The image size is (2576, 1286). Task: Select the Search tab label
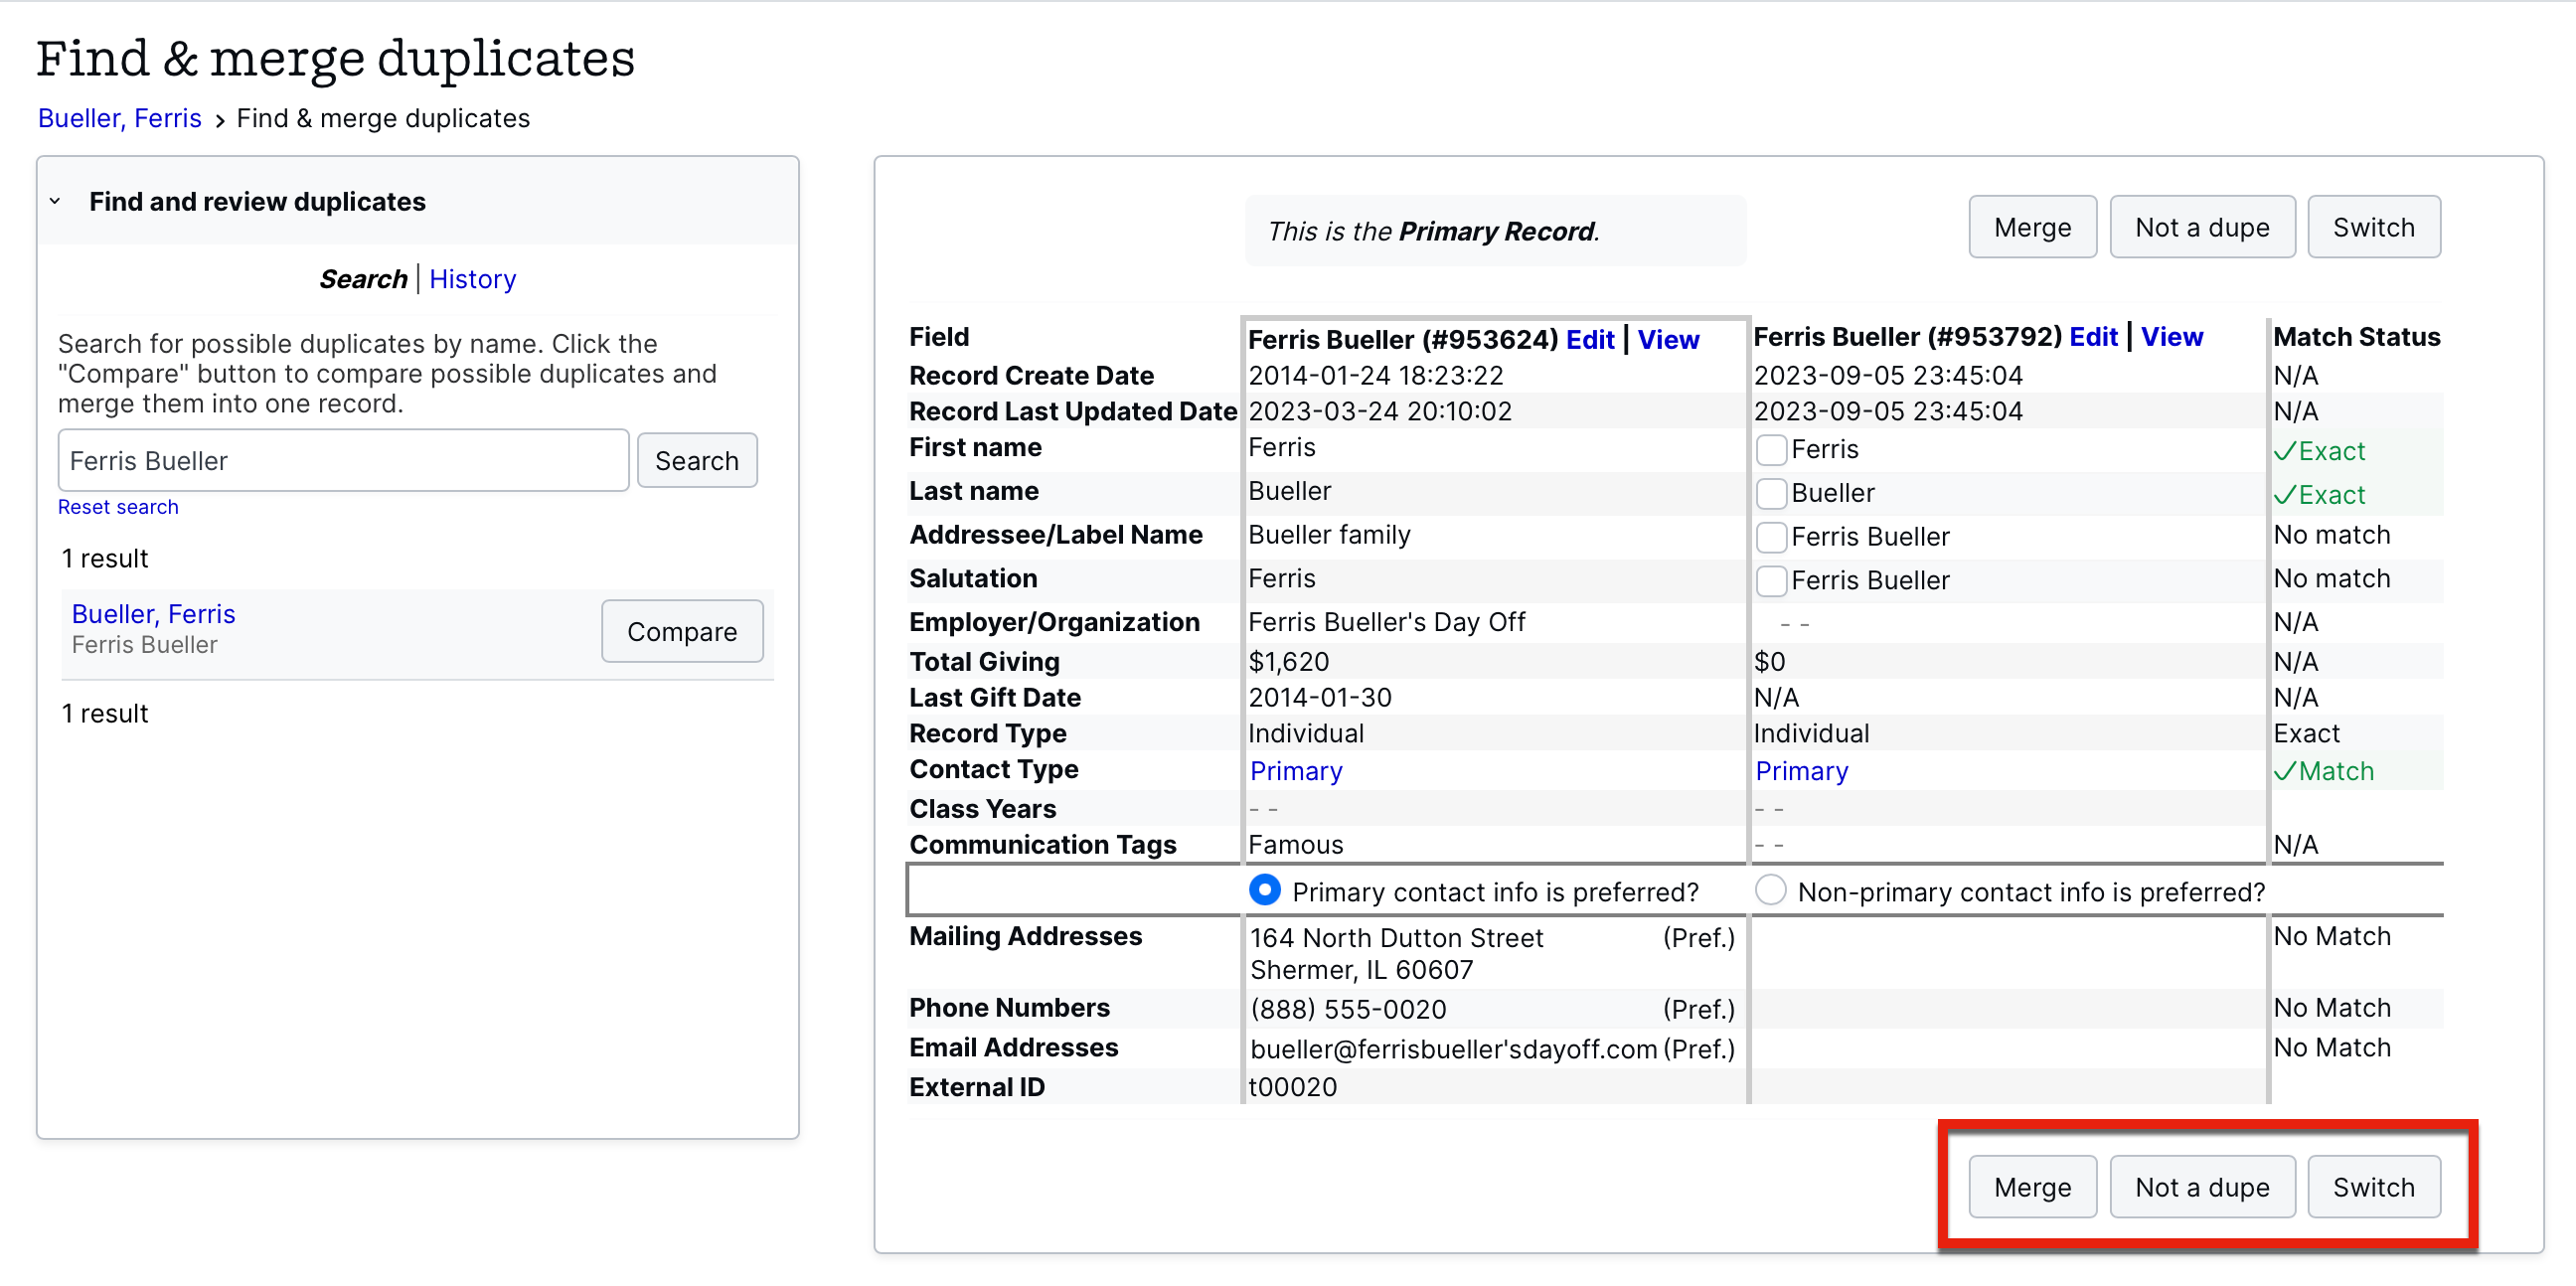363,279
